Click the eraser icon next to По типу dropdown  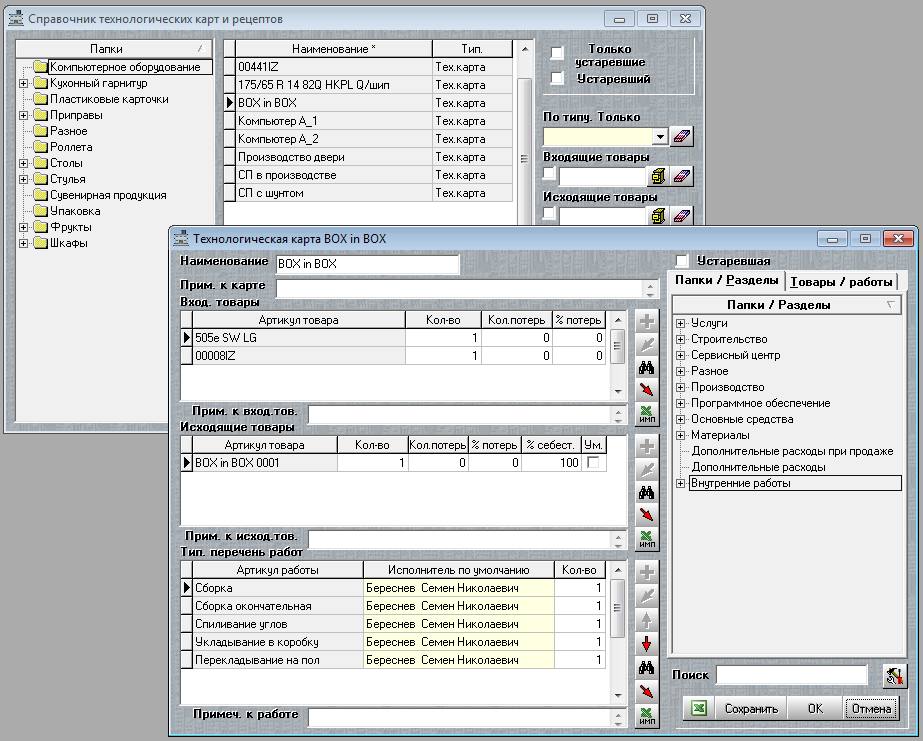pyautogui.click(x=681, y=137)
